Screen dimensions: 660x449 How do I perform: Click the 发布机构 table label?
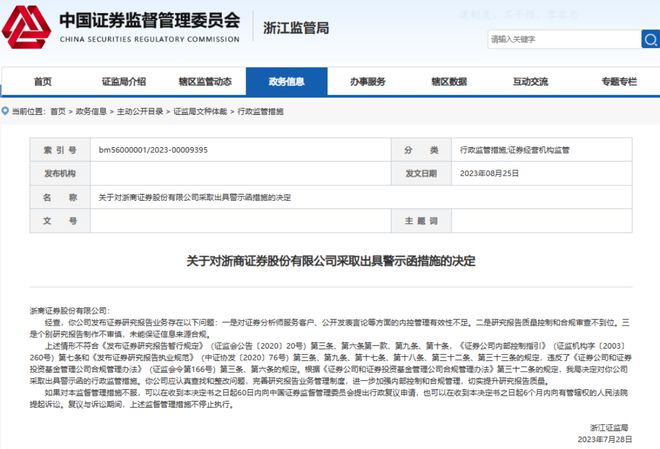pyautogui.click(x=60, y=173)
